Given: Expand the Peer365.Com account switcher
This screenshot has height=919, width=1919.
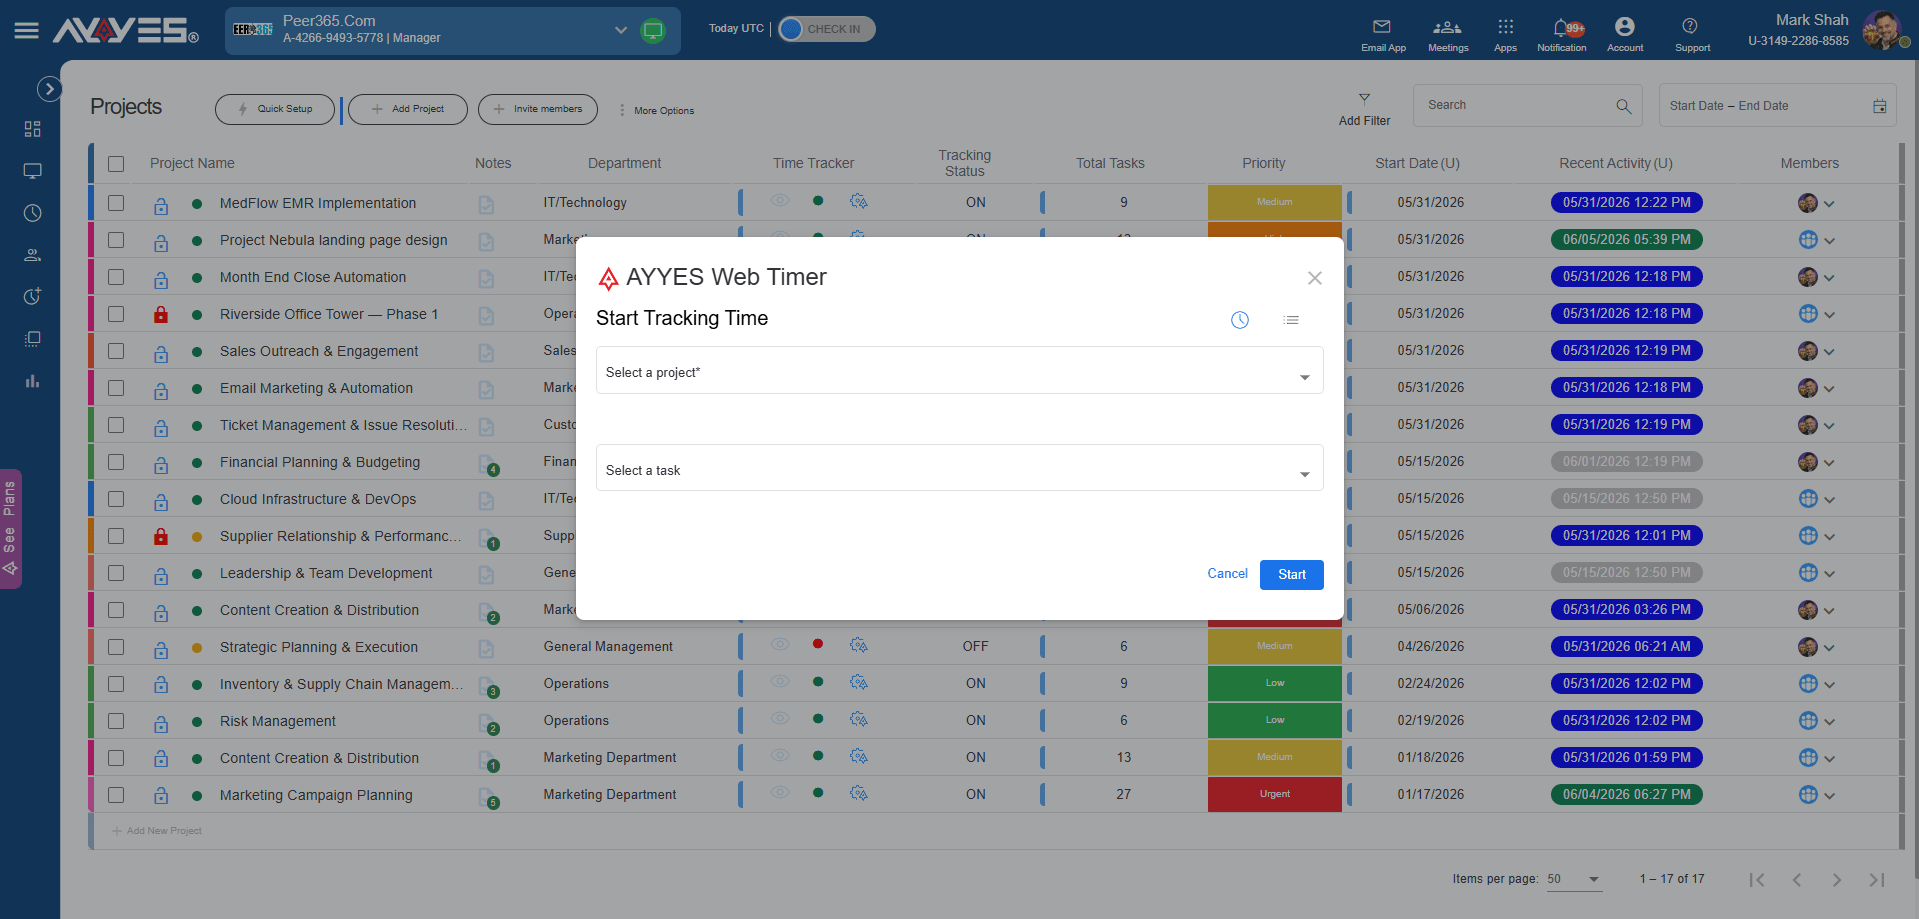Looking at the screenshot, I should coord(621,30).
